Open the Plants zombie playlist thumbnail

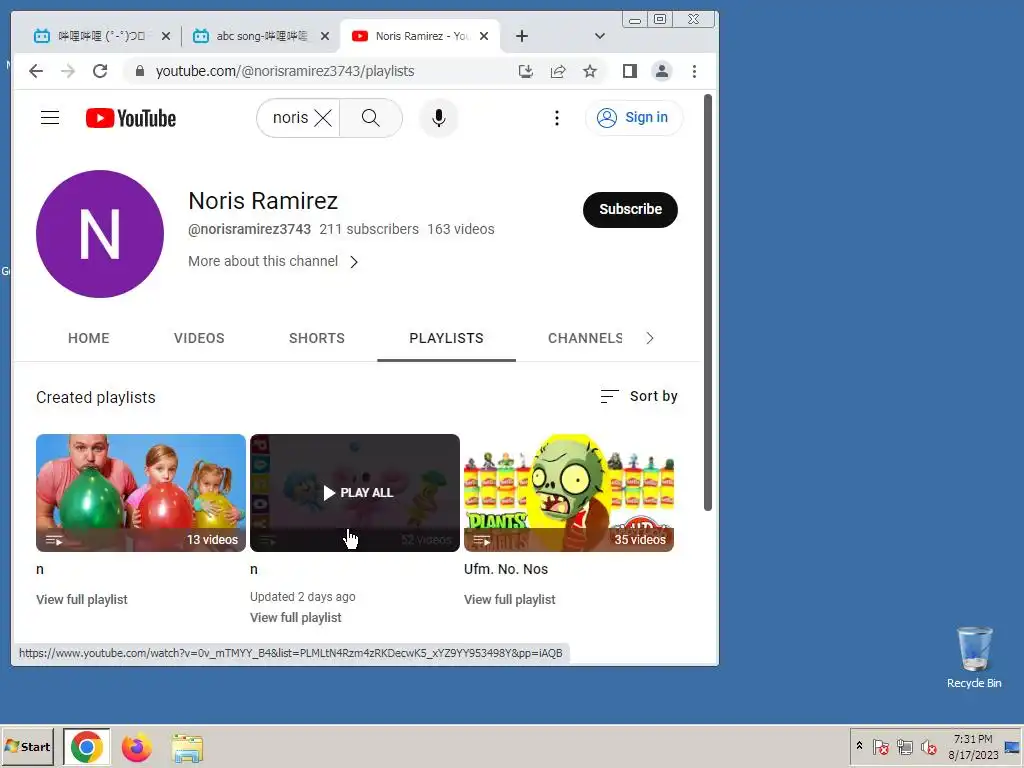pos(569,493)
